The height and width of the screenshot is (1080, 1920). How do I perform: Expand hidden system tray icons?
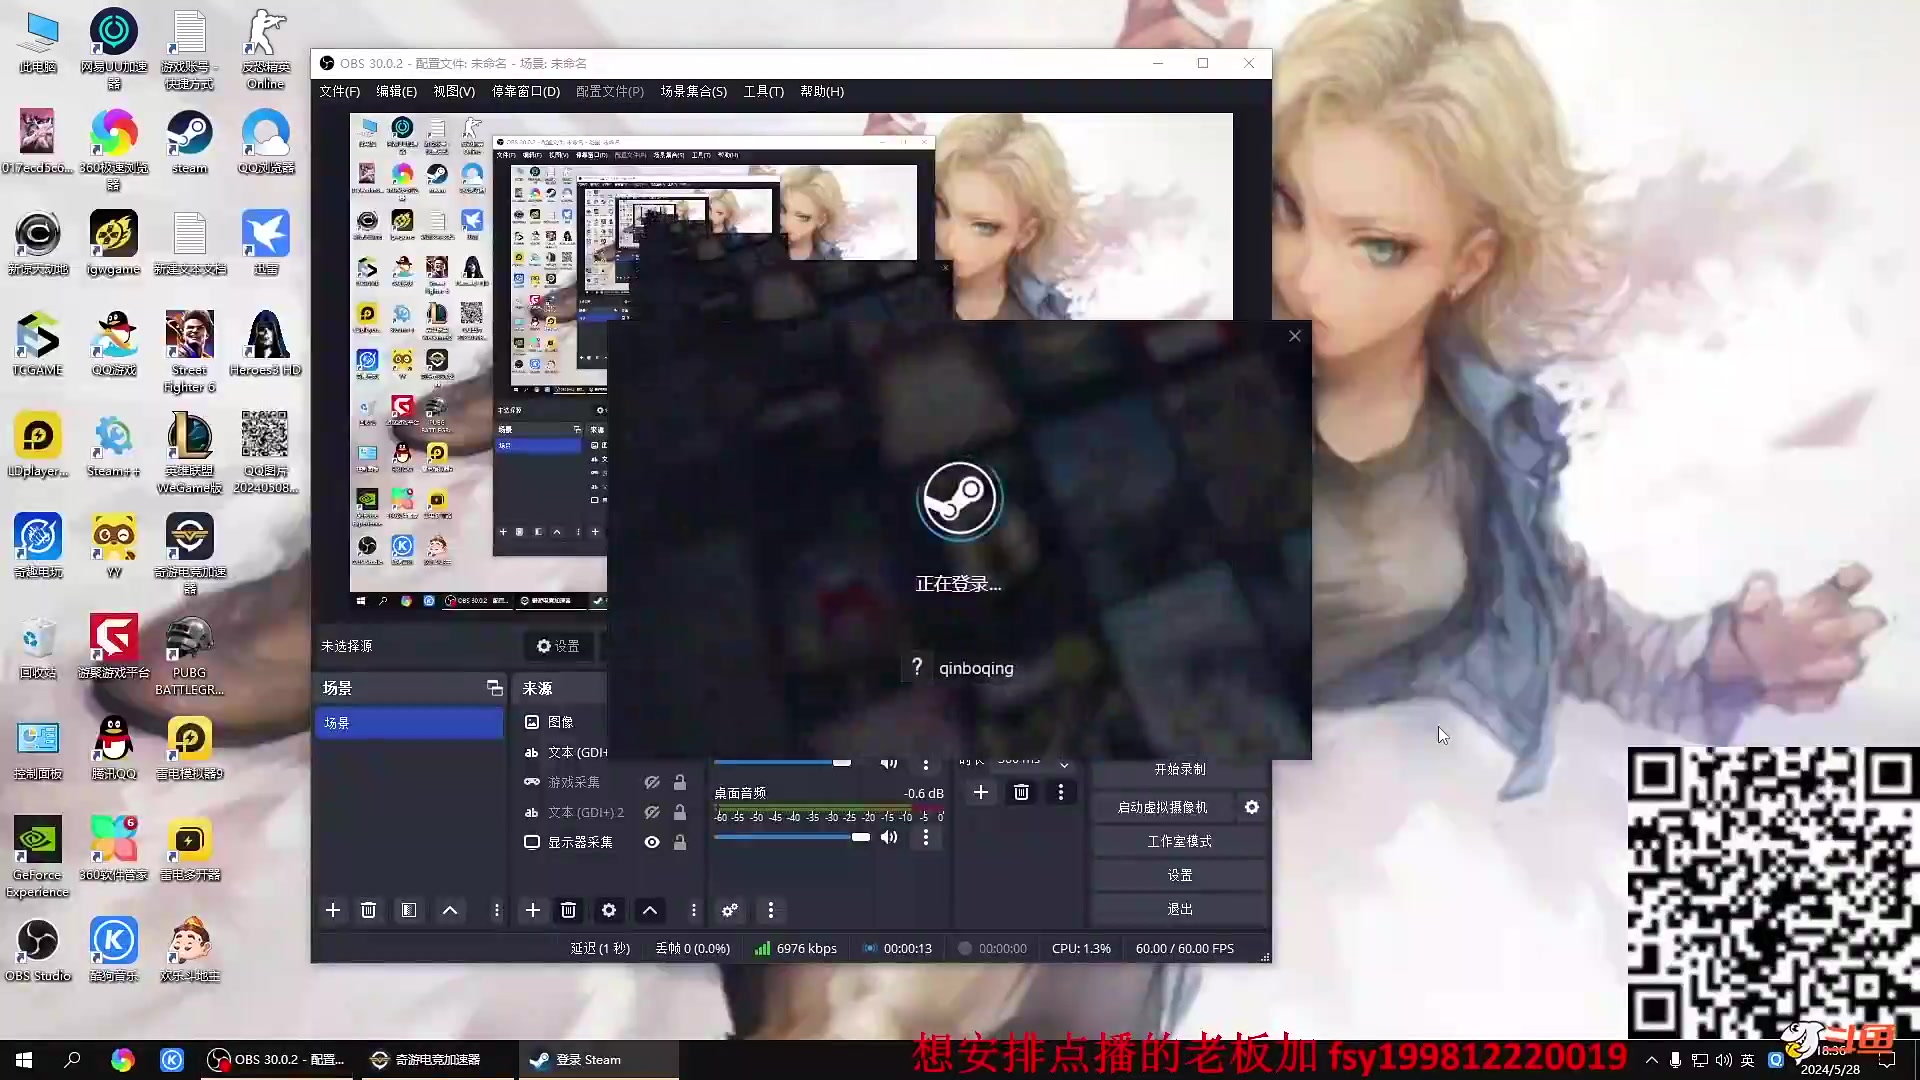click(1651, 1060)
